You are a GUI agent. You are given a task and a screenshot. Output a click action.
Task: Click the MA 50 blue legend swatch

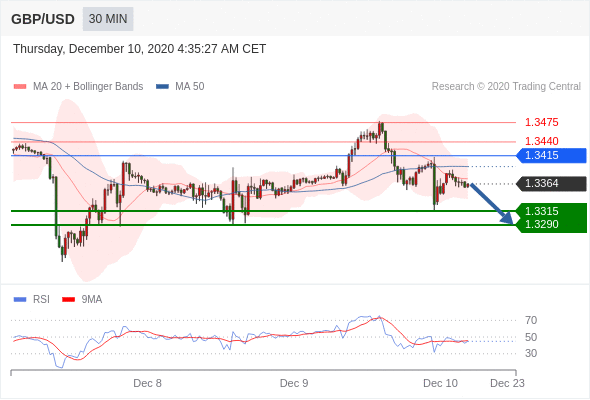click(x=162, y=87)
